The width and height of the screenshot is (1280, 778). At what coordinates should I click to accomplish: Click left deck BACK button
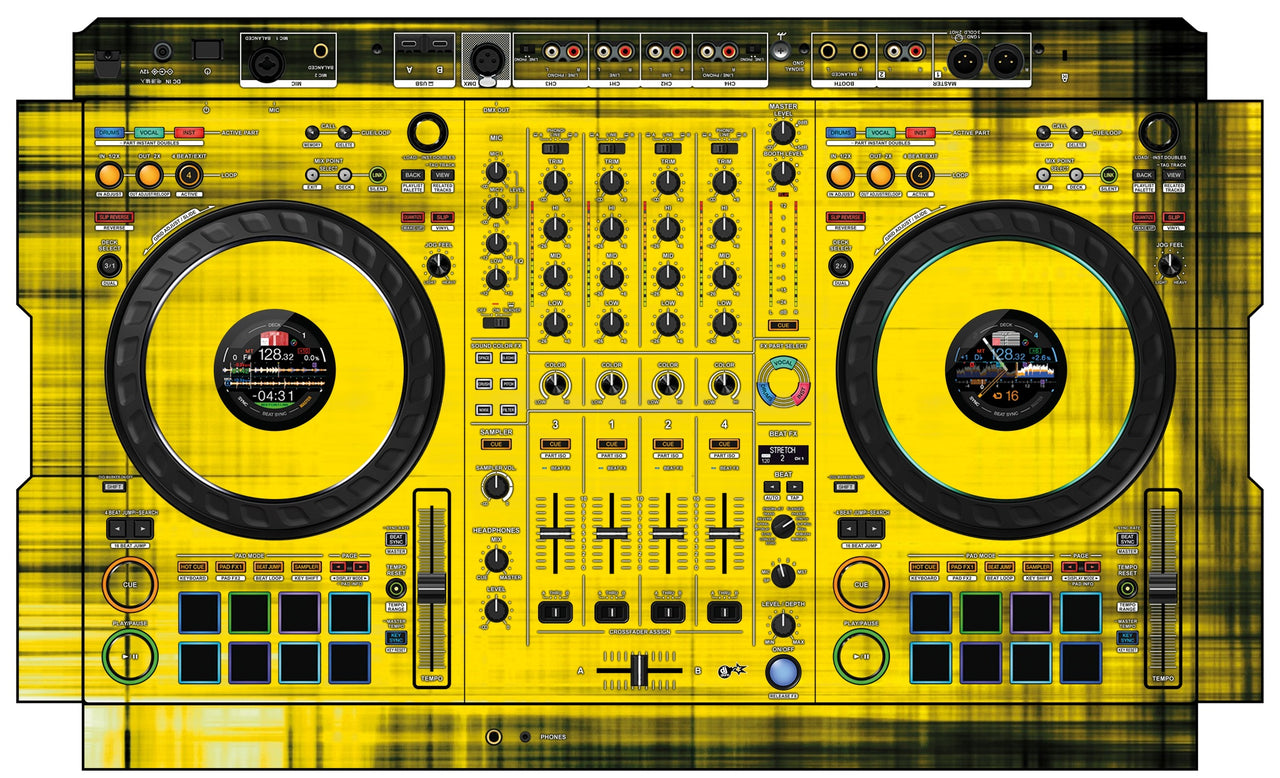pos(413,175)
